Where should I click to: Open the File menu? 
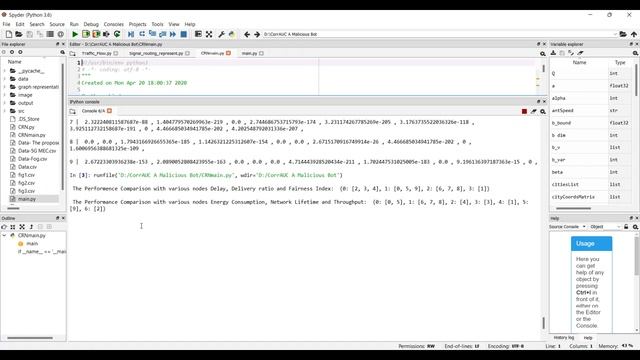6,24
